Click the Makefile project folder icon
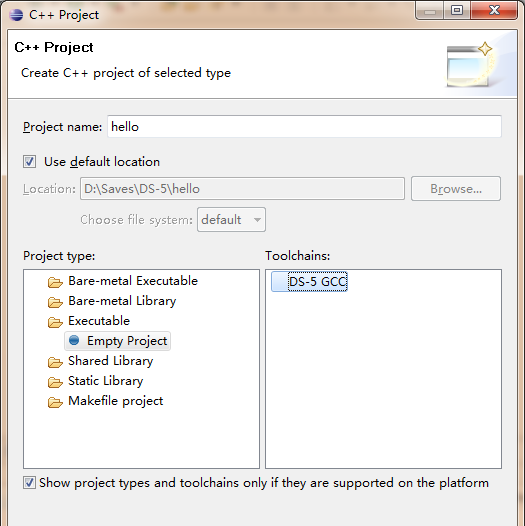This screenshot has width=525, height=526. (55, 402)
